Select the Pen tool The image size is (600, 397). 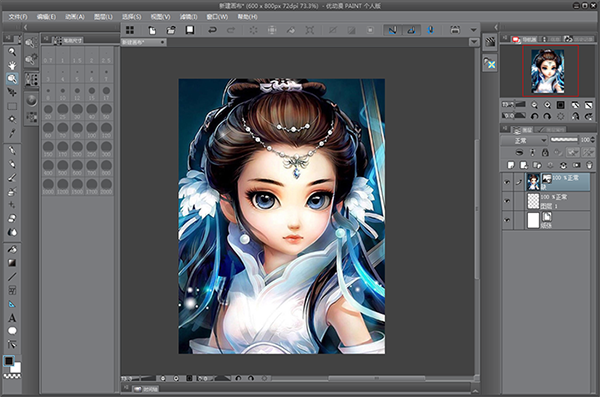tap(12, 150)
